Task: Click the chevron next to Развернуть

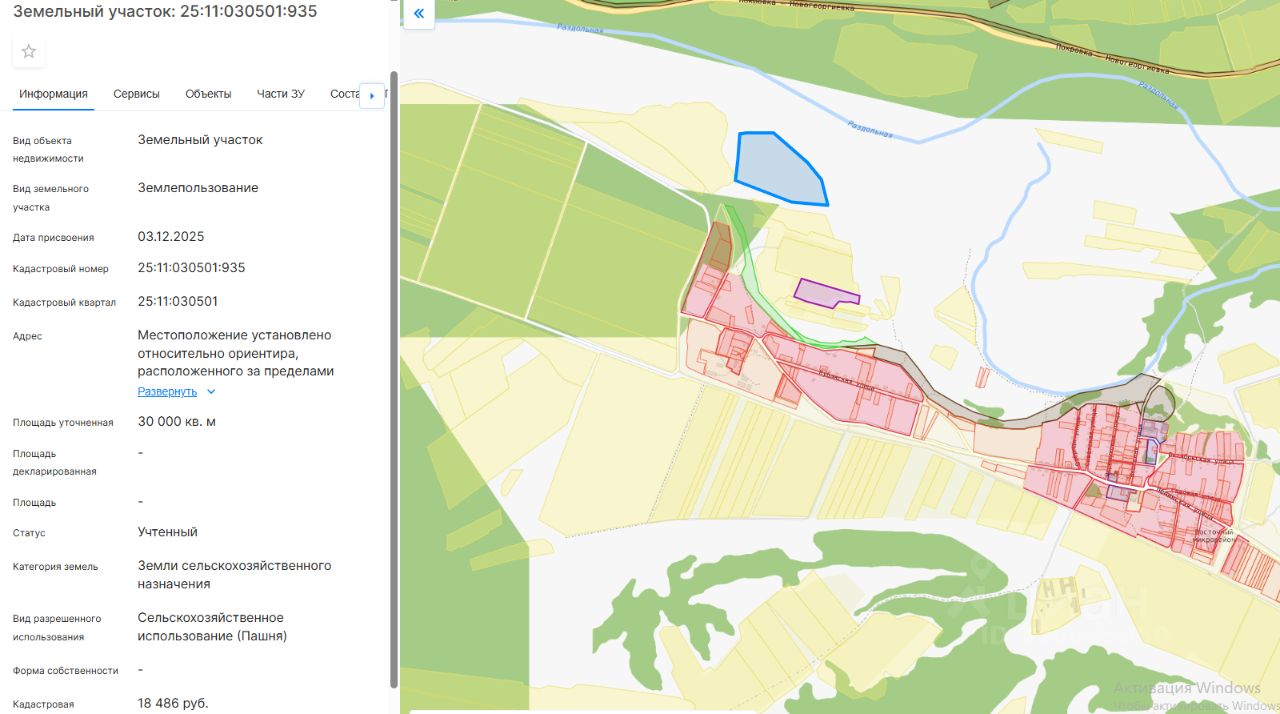Action: pos(211,392)
